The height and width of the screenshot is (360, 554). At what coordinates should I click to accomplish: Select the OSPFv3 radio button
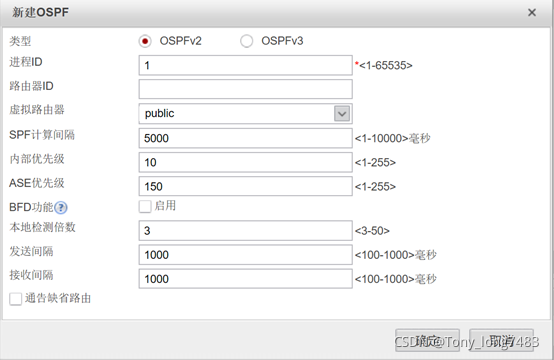click(x=246, y=41)
